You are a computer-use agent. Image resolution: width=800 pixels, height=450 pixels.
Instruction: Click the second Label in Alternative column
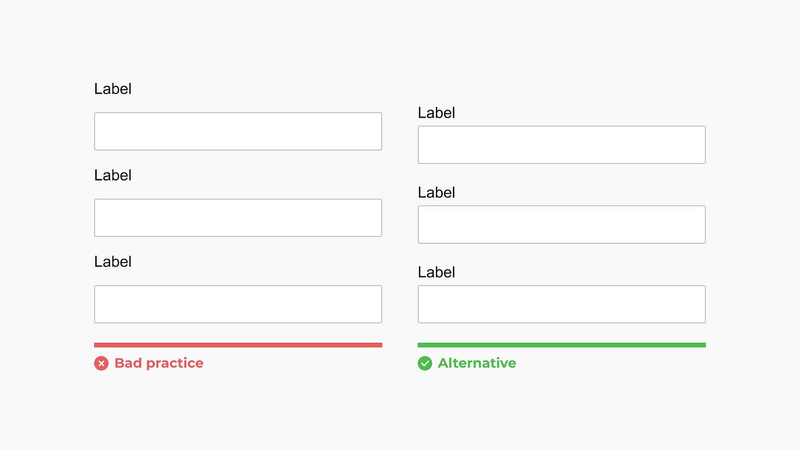point(436,193)
